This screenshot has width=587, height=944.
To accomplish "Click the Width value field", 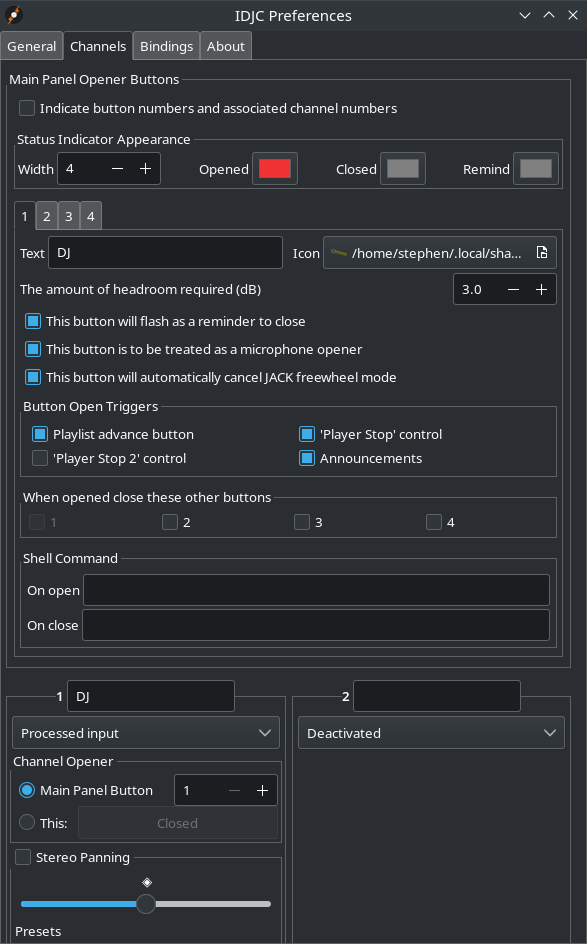I will coord(81,169).
